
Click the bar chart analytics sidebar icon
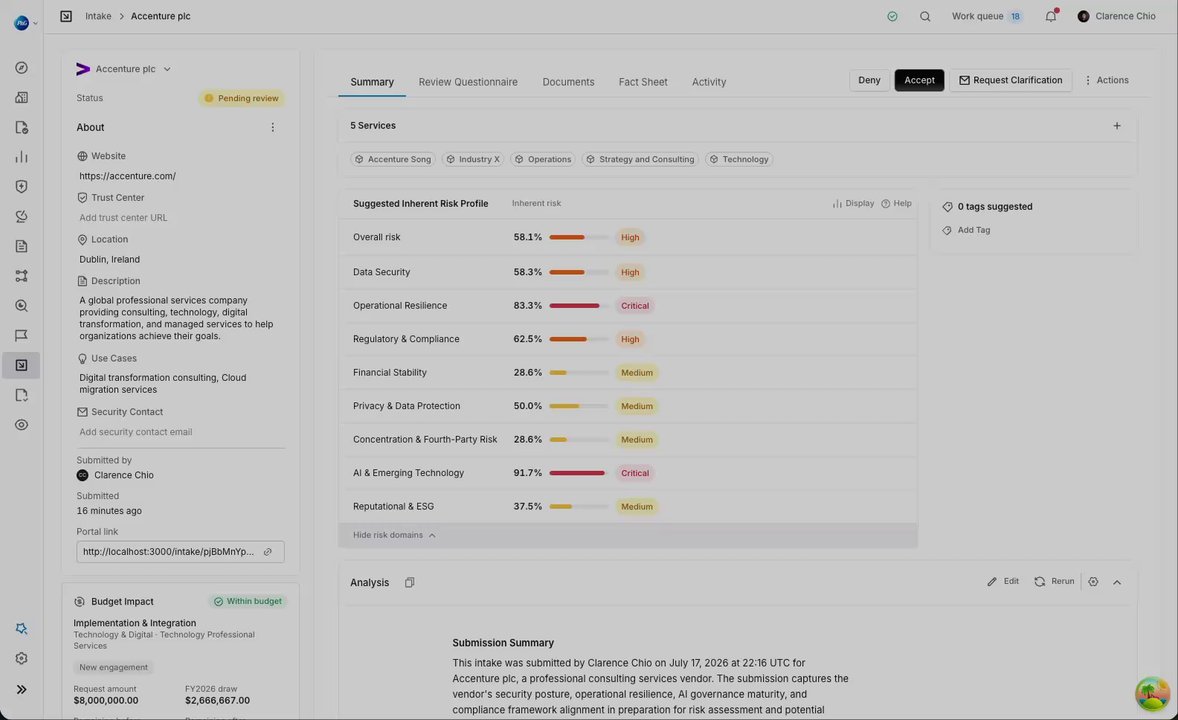coord(22,157)
